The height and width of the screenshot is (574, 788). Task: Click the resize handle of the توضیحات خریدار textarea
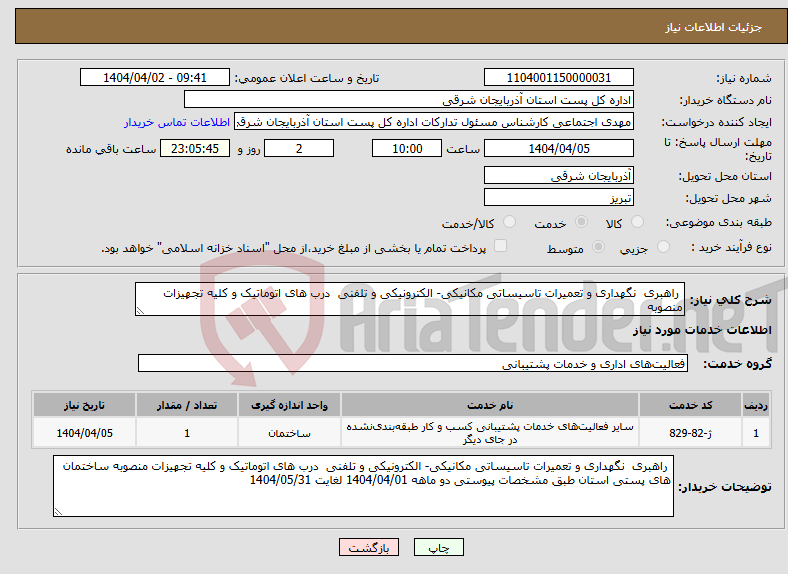(x=58, y=512)
